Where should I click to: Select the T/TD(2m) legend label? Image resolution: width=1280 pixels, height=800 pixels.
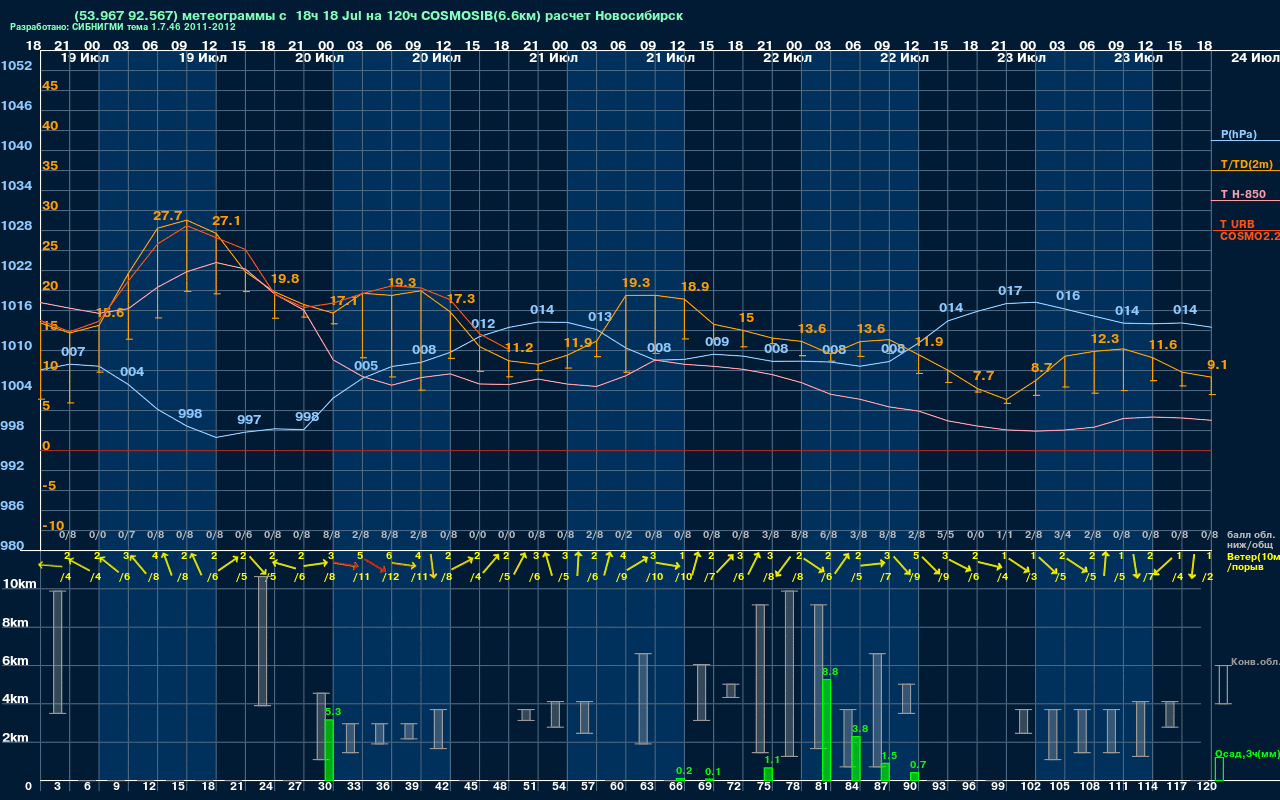point(1246,164)
